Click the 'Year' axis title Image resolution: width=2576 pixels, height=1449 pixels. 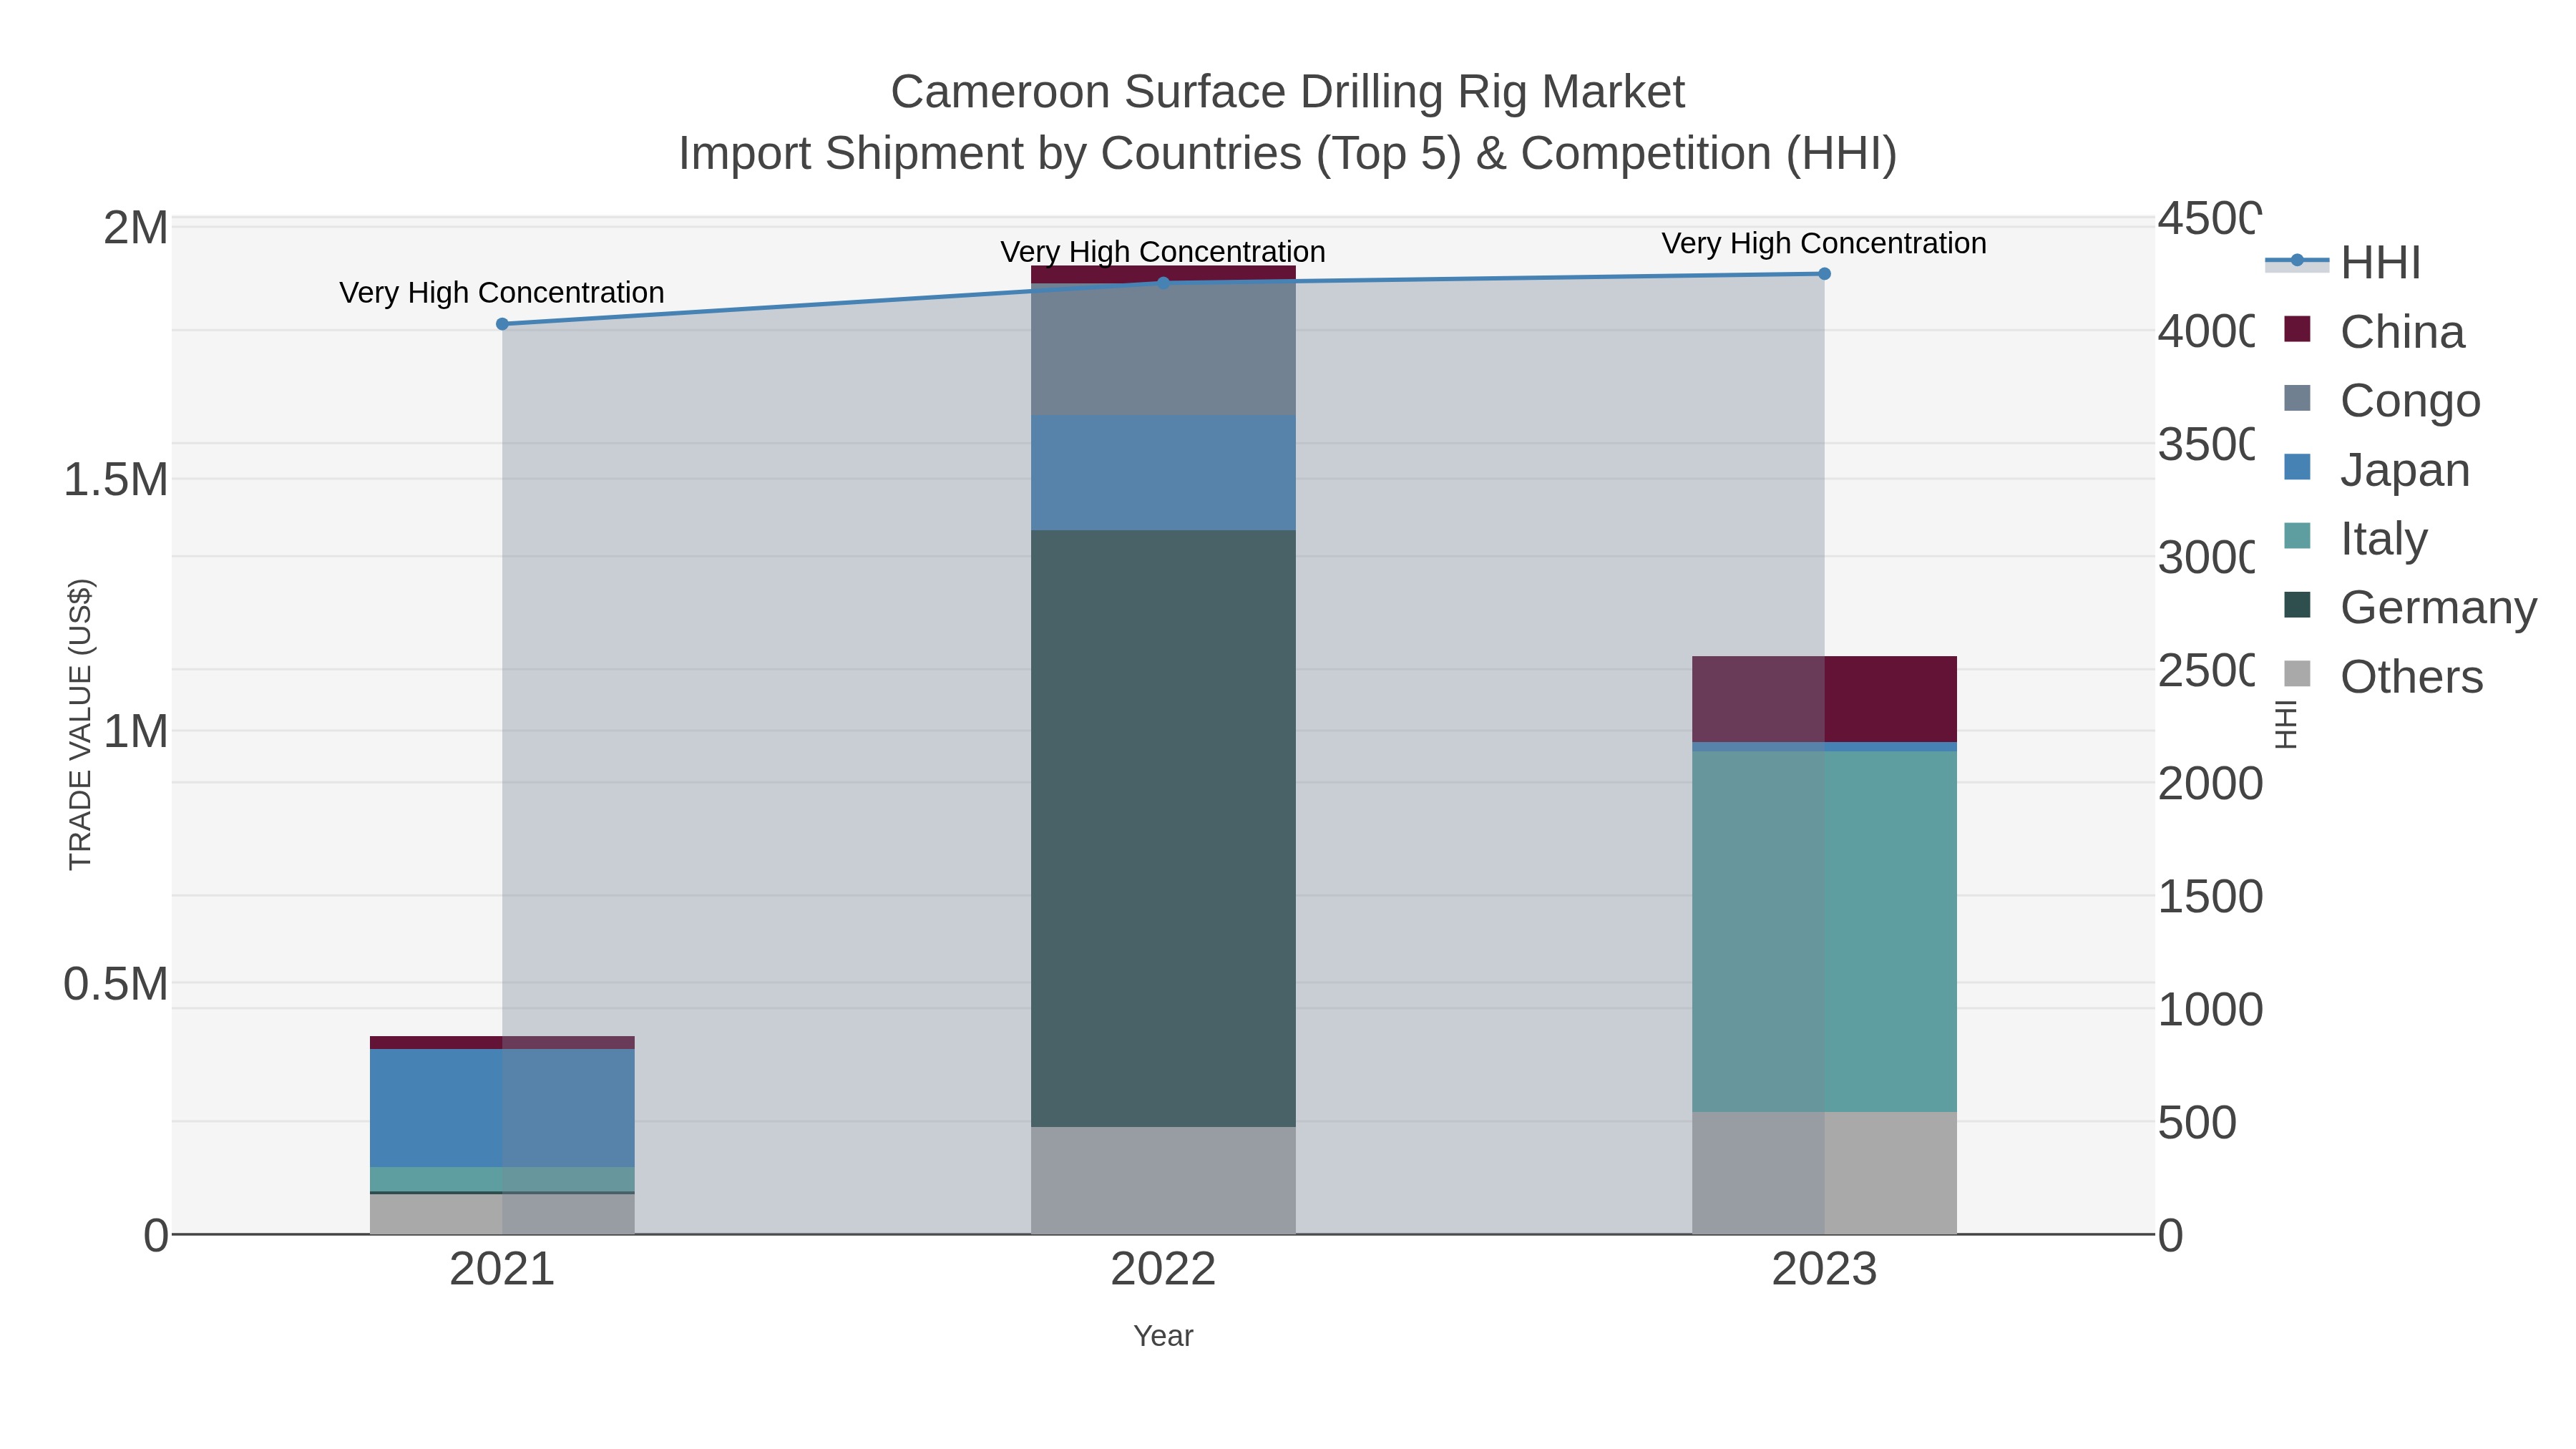(1163, 1336)
